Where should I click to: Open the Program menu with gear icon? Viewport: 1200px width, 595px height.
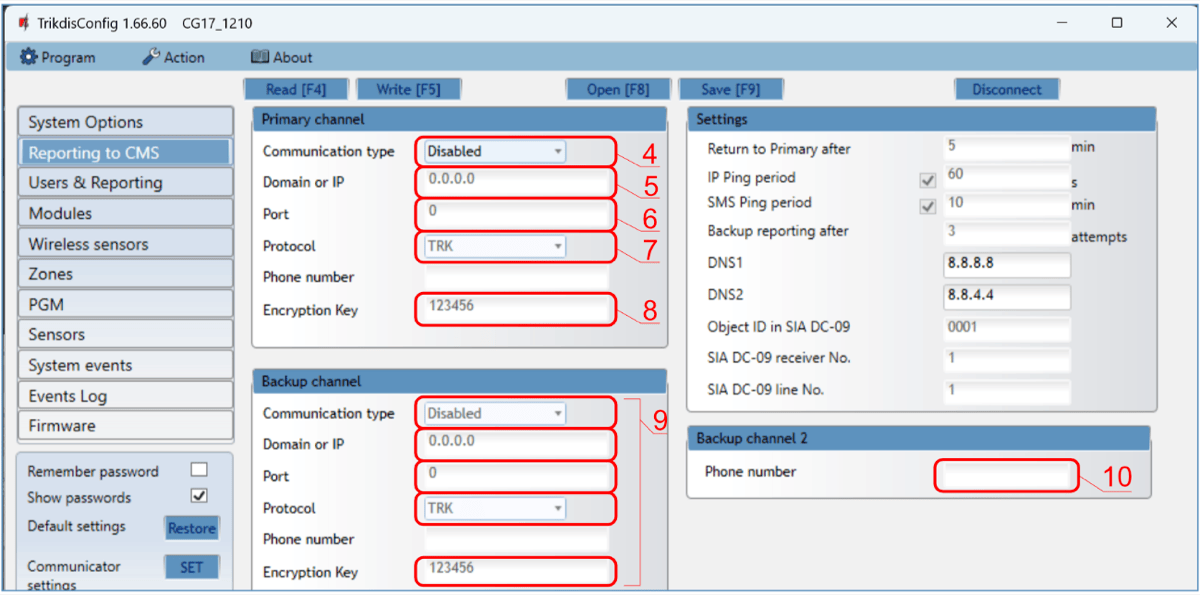tap(58, 58)
